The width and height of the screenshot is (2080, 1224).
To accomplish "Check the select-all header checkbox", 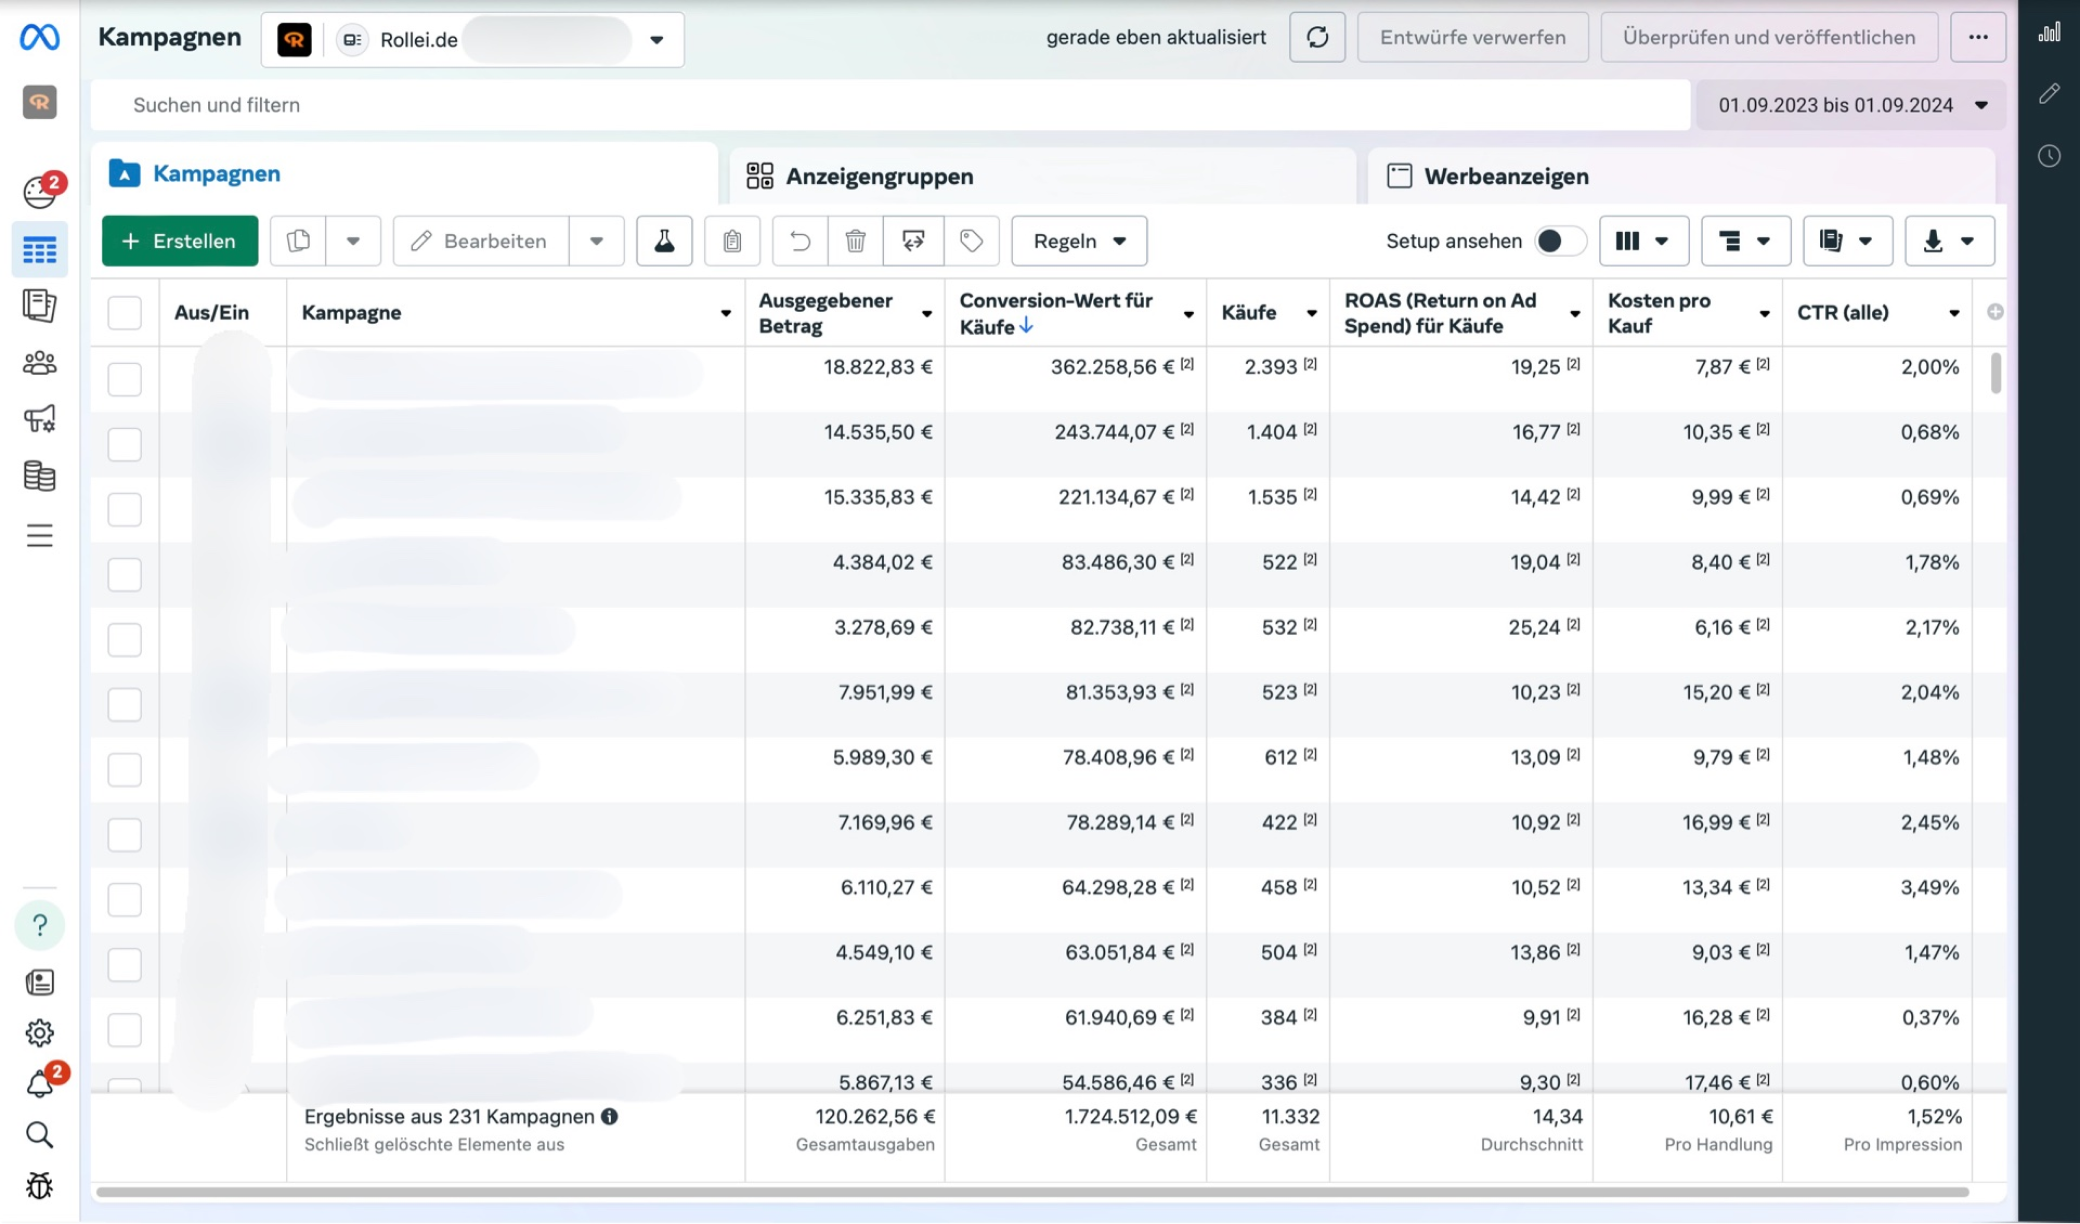I will point(124,313).
